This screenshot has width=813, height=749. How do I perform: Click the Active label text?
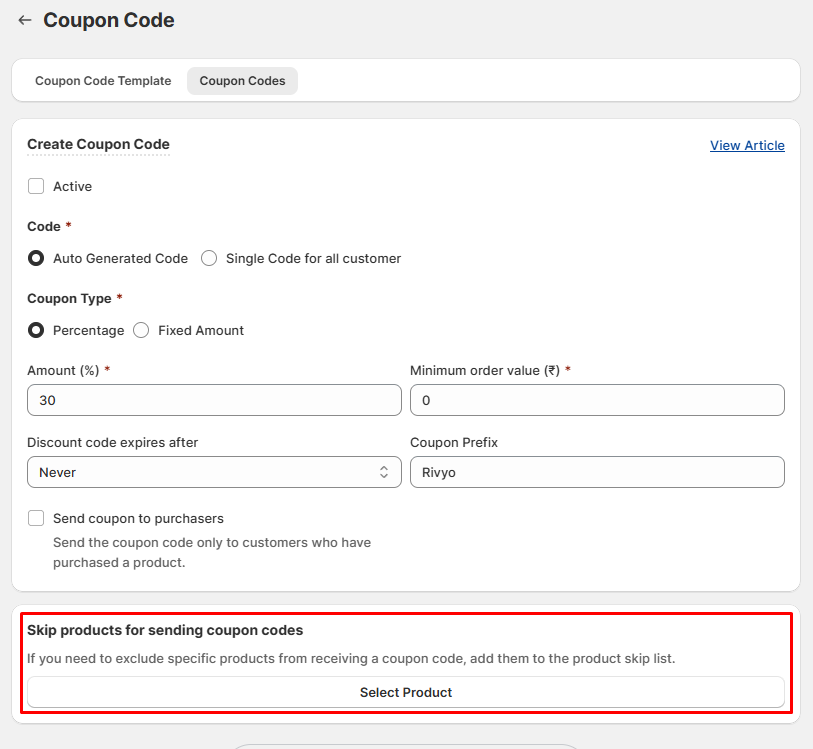pyautogui.click(x=73, y=187)
